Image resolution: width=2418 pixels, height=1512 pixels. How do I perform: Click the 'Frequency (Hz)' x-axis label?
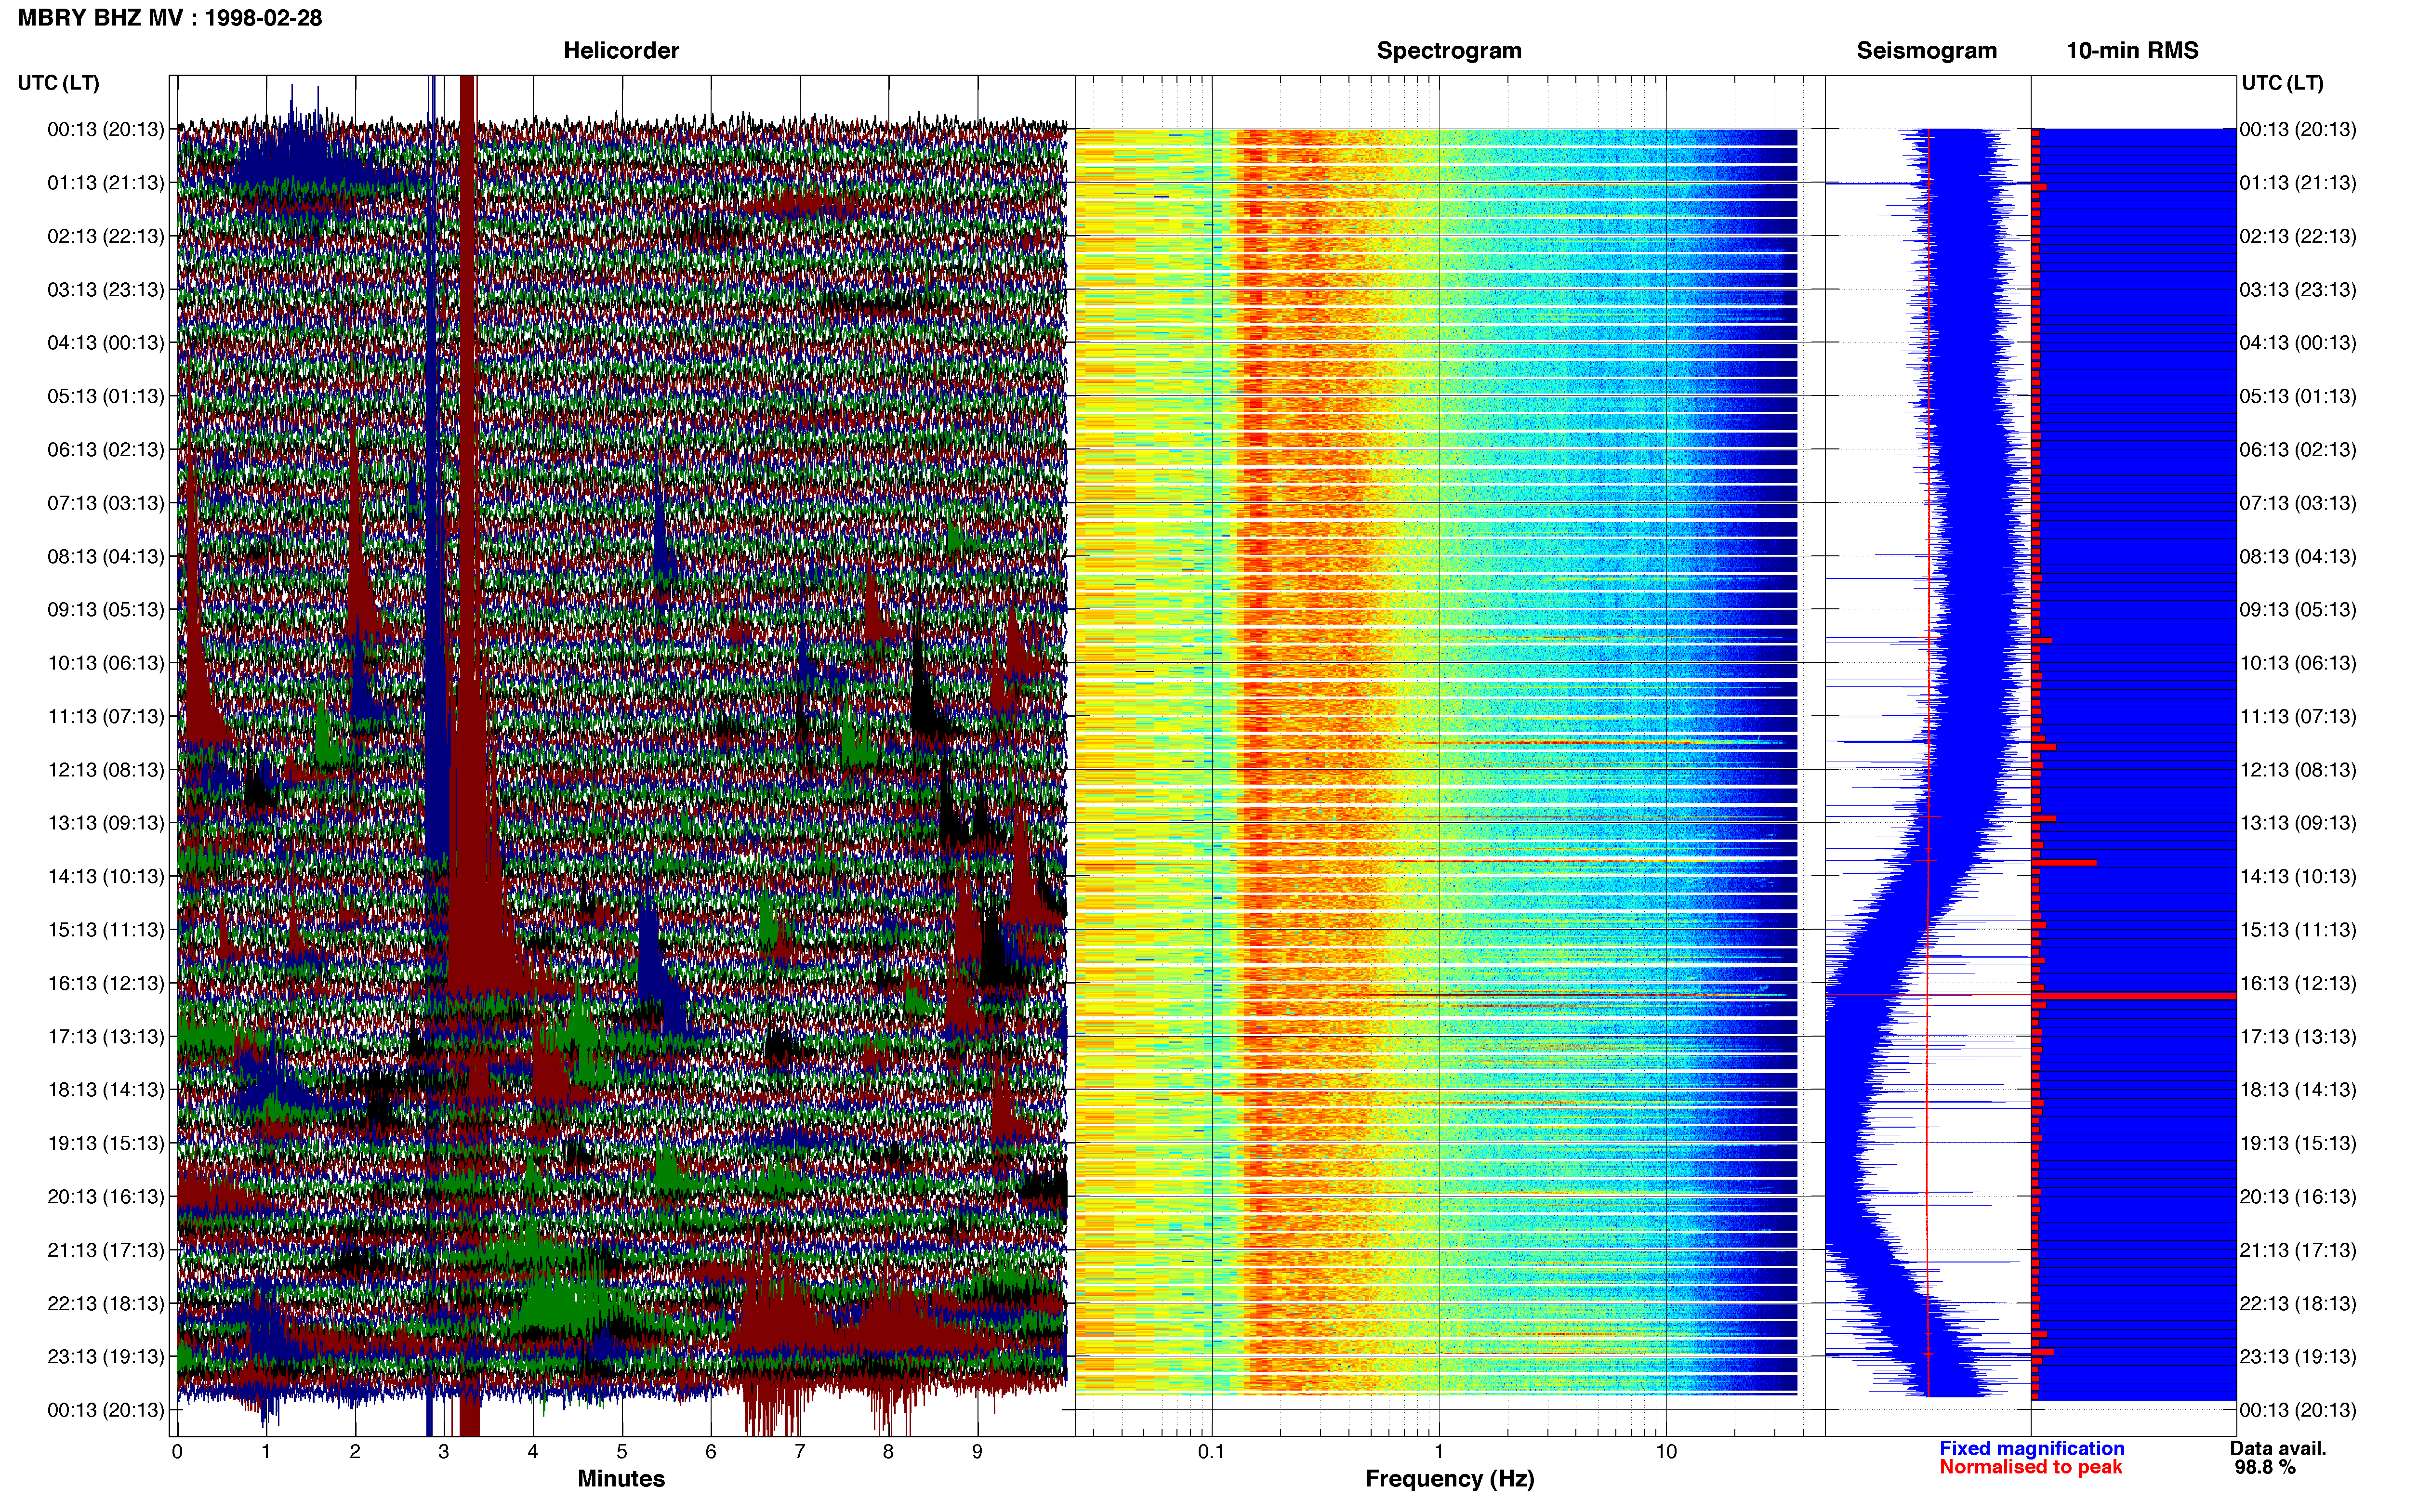tap(1449, 1479)
